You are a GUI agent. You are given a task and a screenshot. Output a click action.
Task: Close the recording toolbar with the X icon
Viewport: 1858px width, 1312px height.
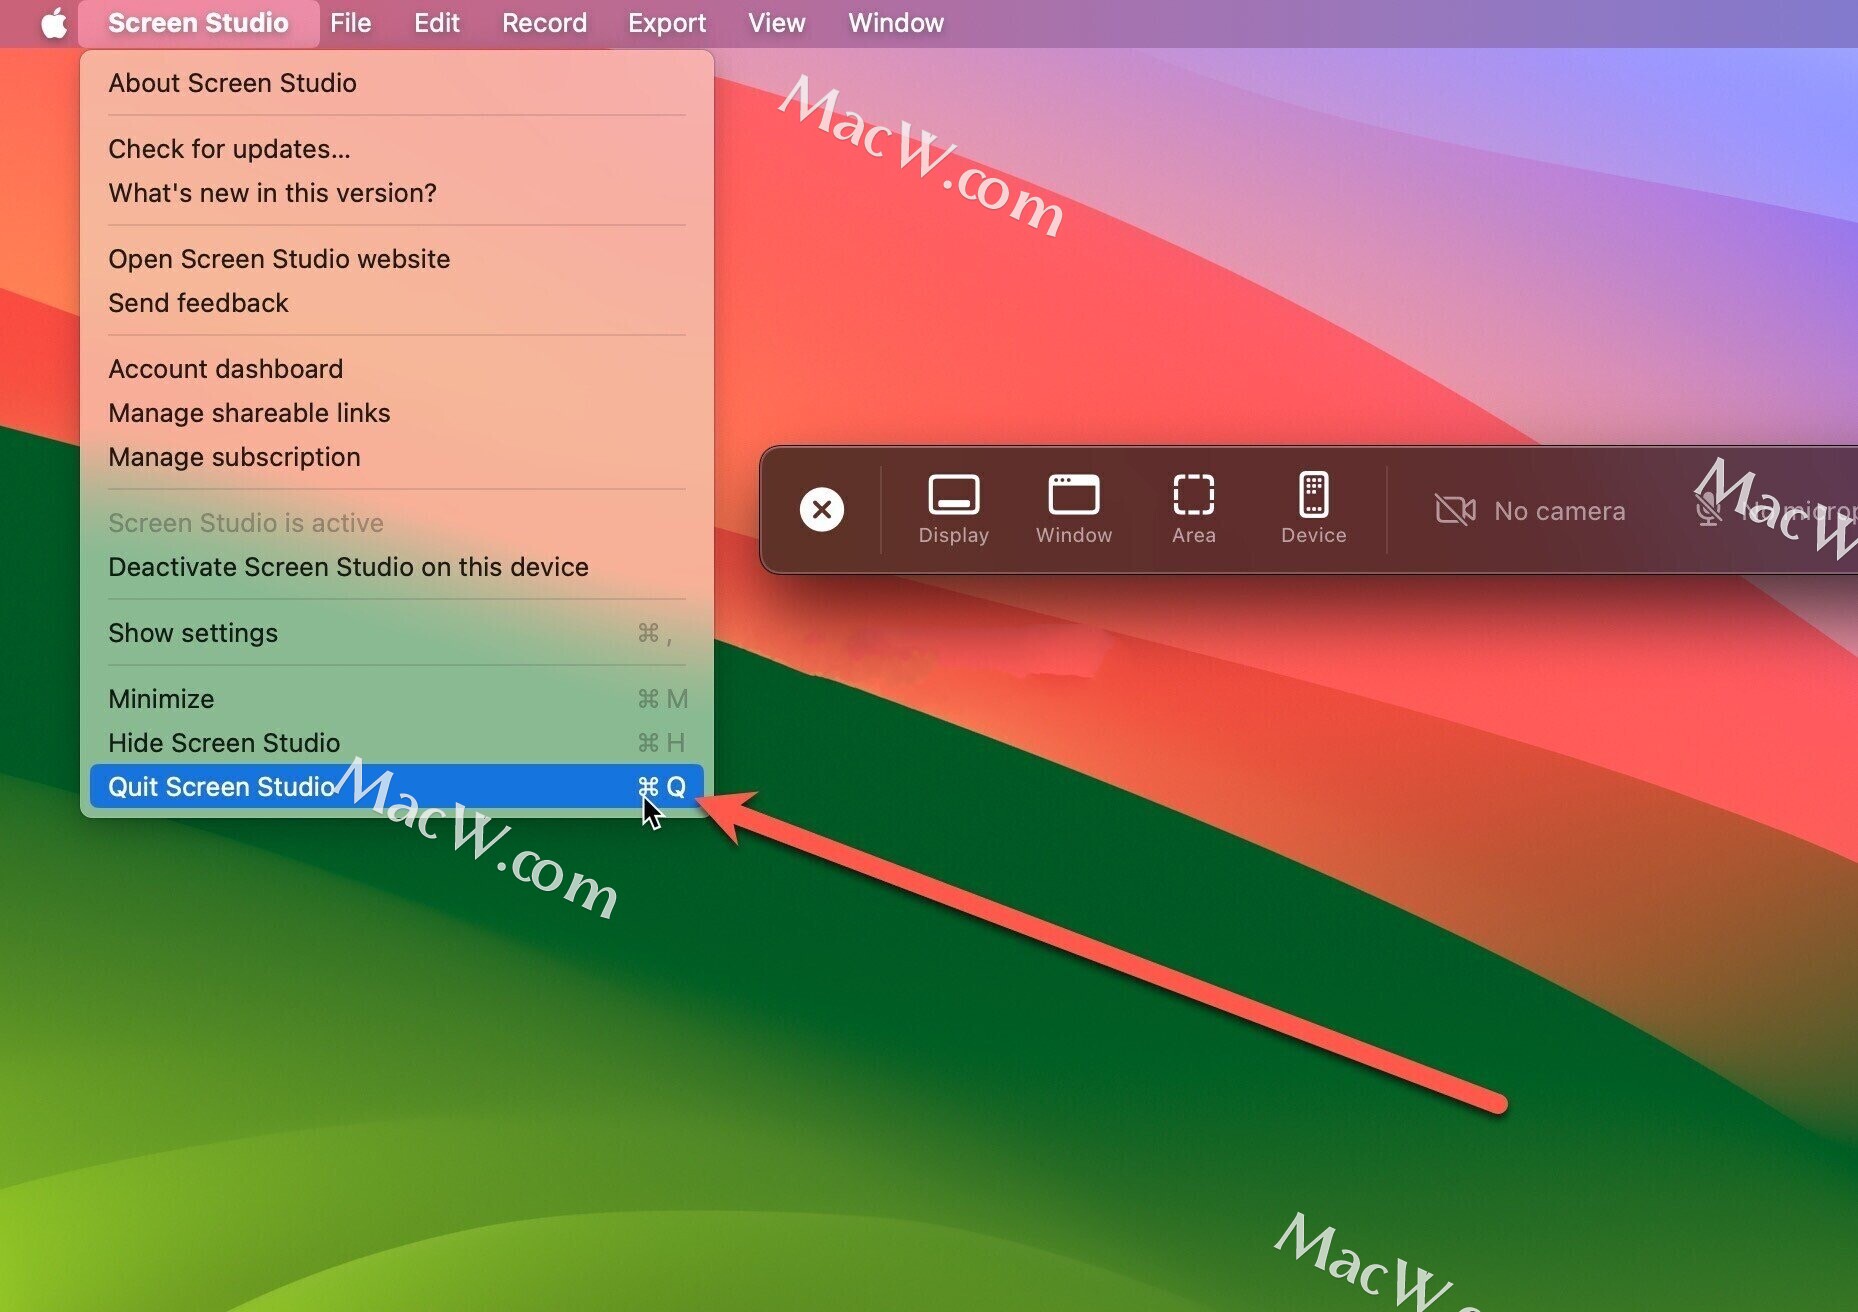pyautogui.click(x=822, y=509)
